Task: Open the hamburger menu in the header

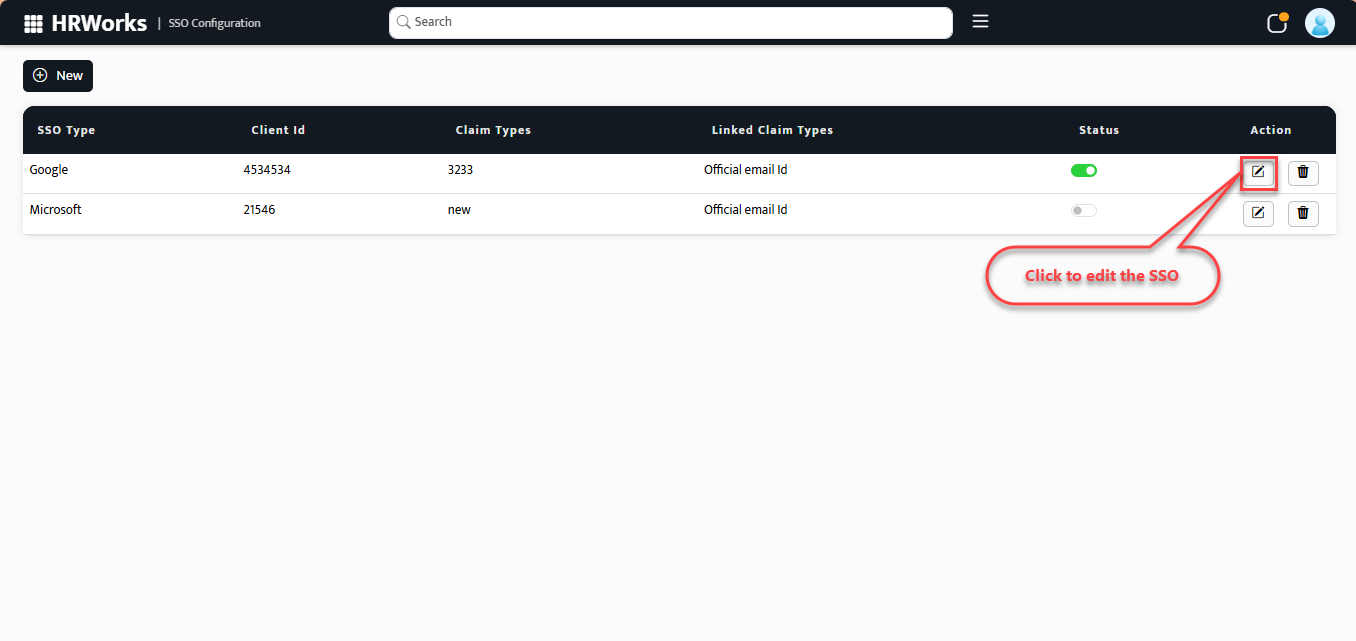Action: 980,20
